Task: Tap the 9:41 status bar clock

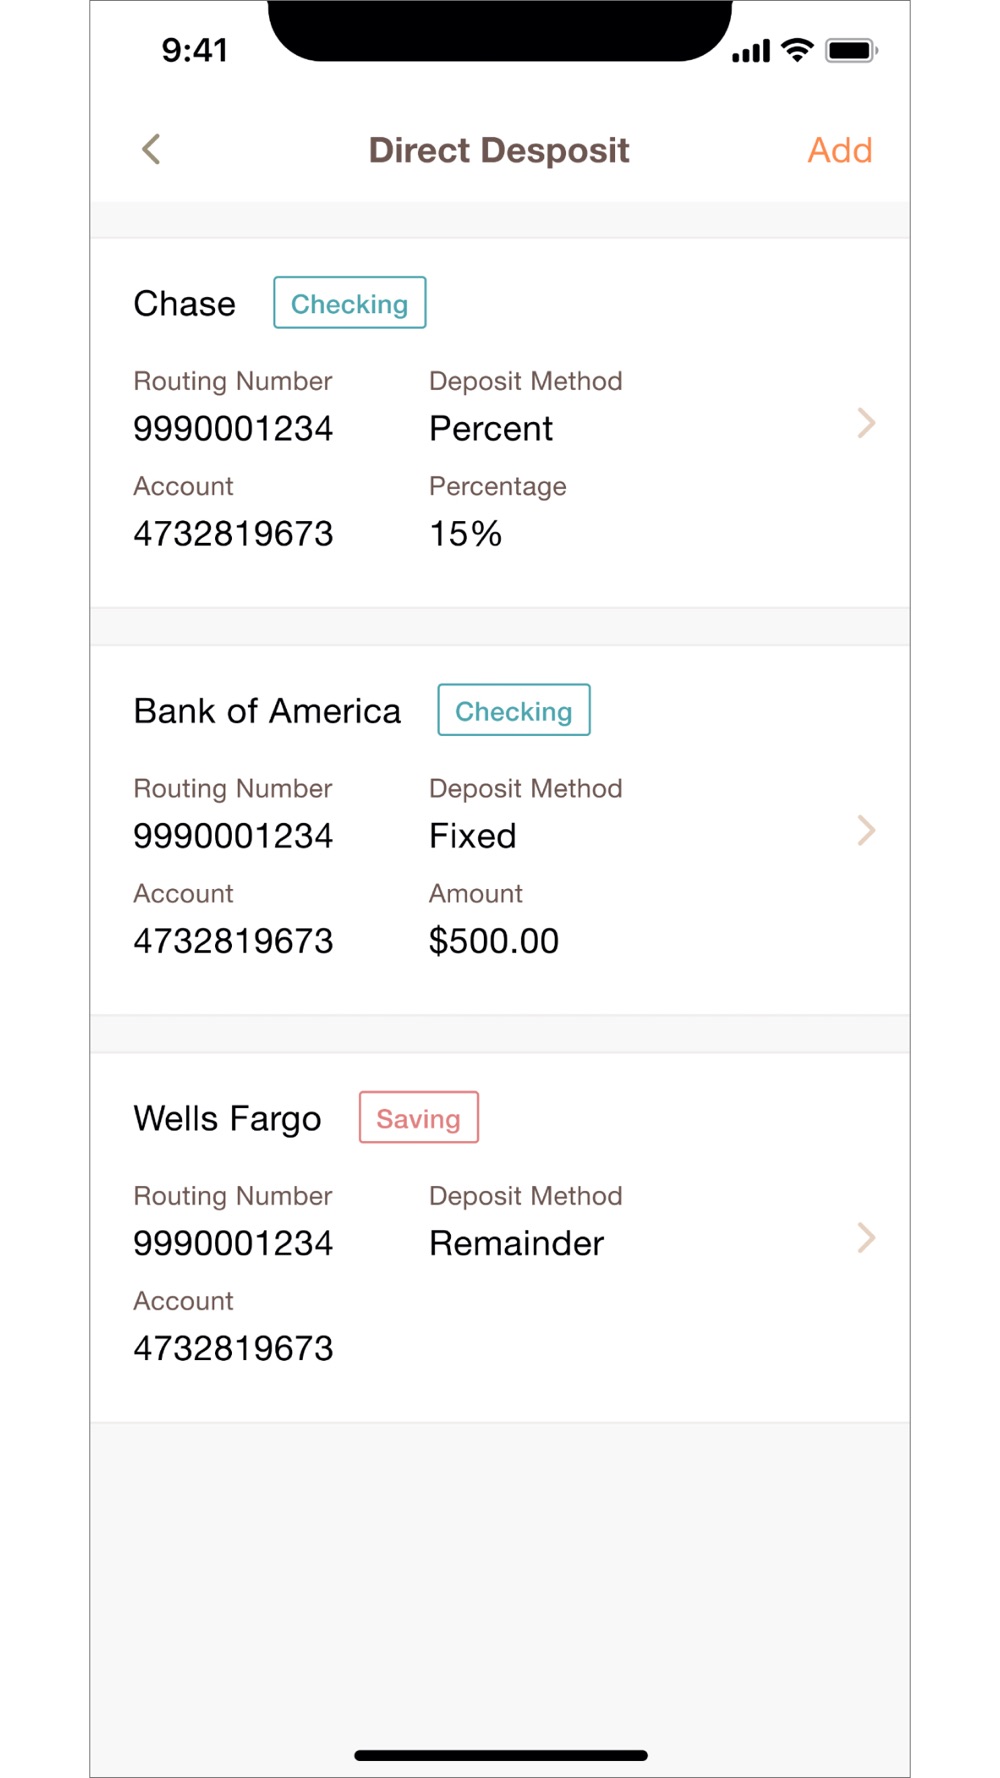Action: pos(195,50)
